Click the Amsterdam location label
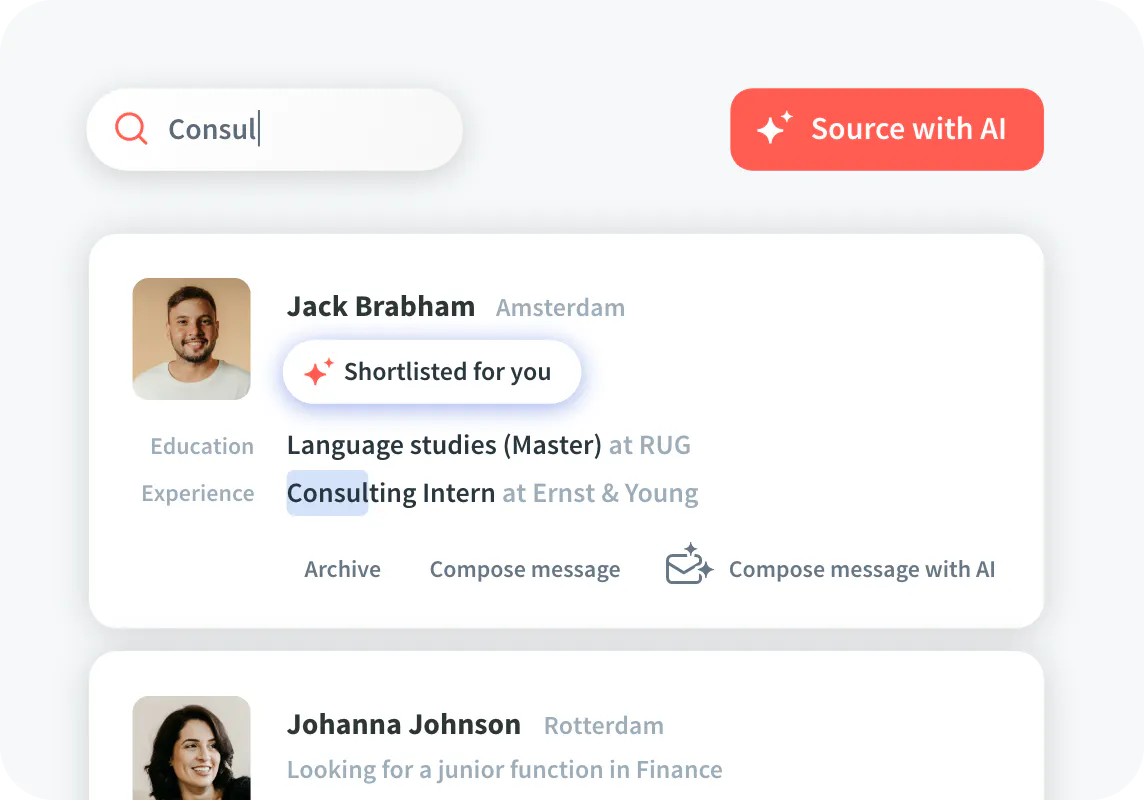The height and width of the screenshot is (800, 1144). coord(560,307)
